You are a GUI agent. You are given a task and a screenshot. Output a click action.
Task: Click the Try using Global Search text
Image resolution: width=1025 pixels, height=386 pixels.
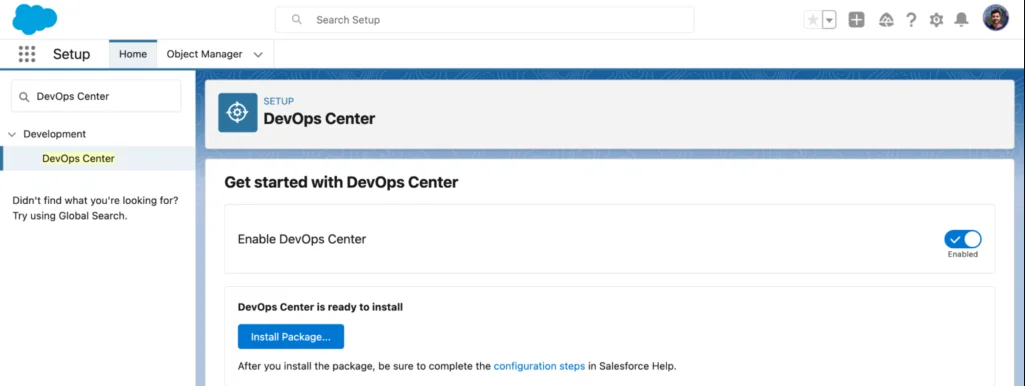point(70,216)
